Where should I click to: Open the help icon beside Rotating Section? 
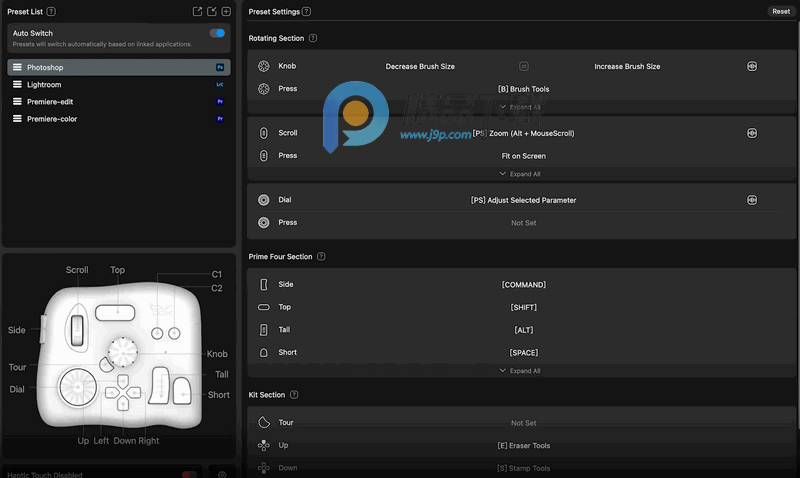(313, 38)
